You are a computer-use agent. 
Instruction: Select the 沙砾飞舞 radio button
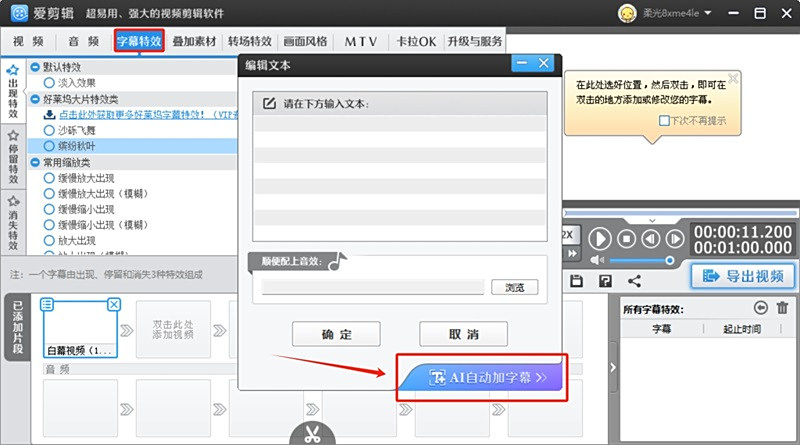click(49, 130)
